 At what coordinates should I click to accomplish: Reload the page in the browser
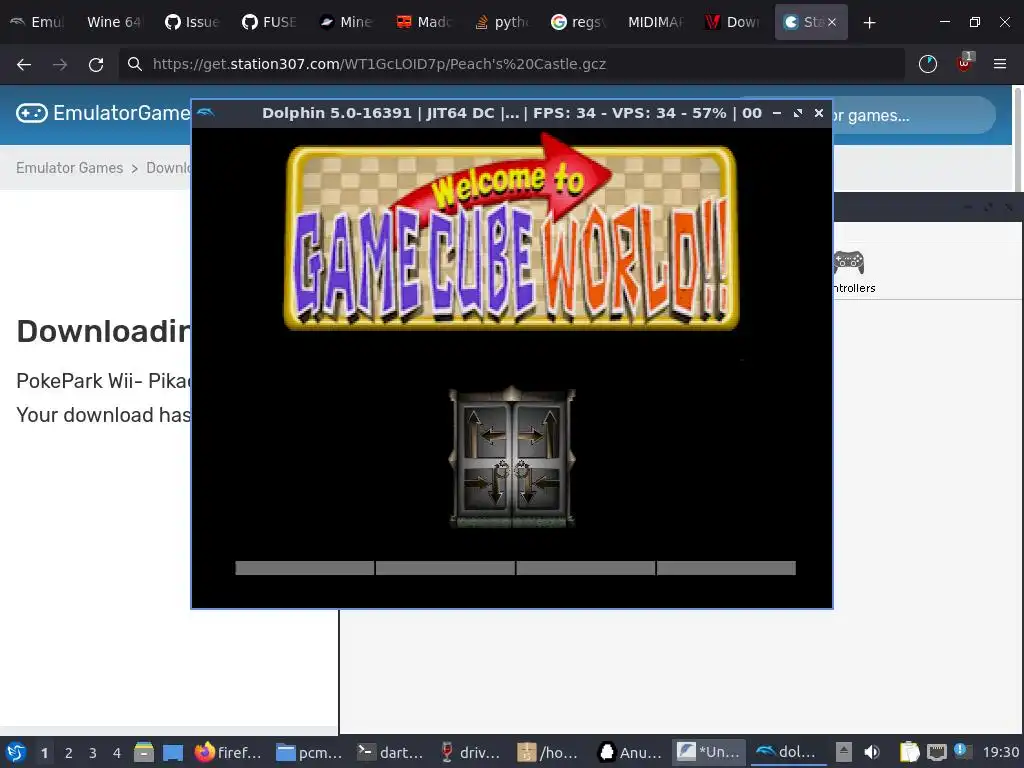pos(96,64)
